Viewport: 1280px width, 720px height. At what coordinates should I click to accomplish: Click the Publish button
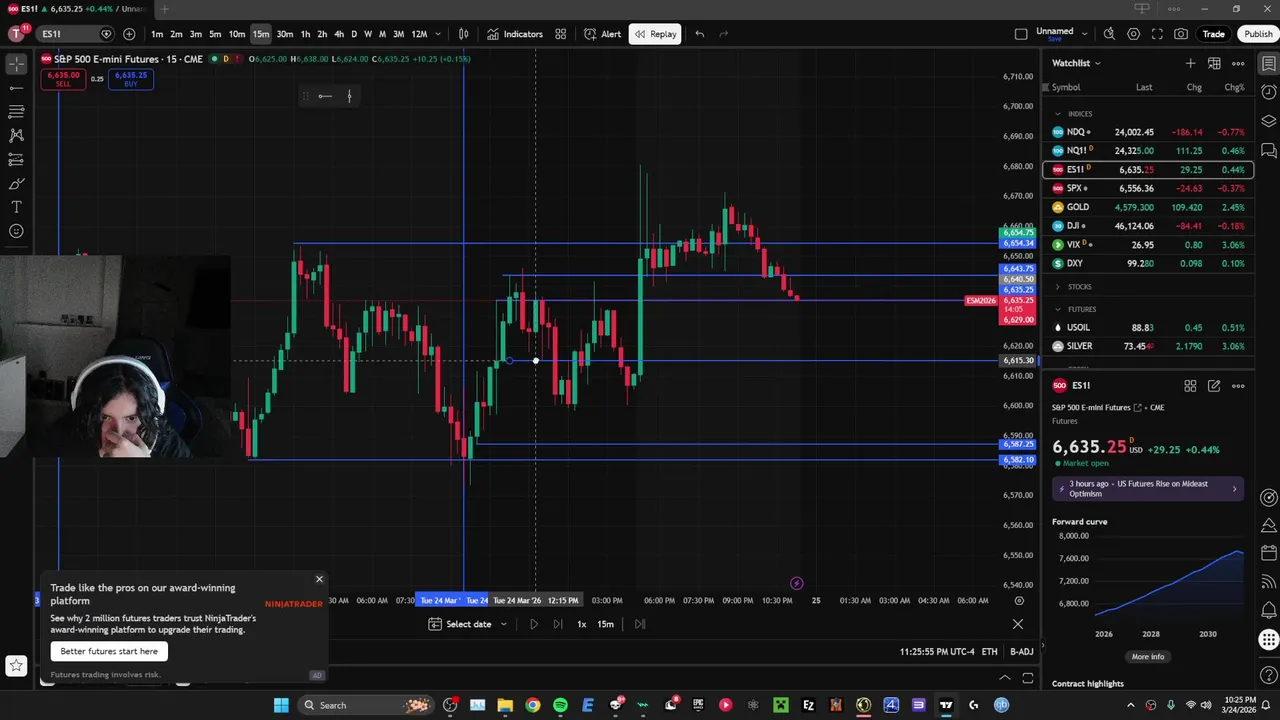tap(1258, 34)
